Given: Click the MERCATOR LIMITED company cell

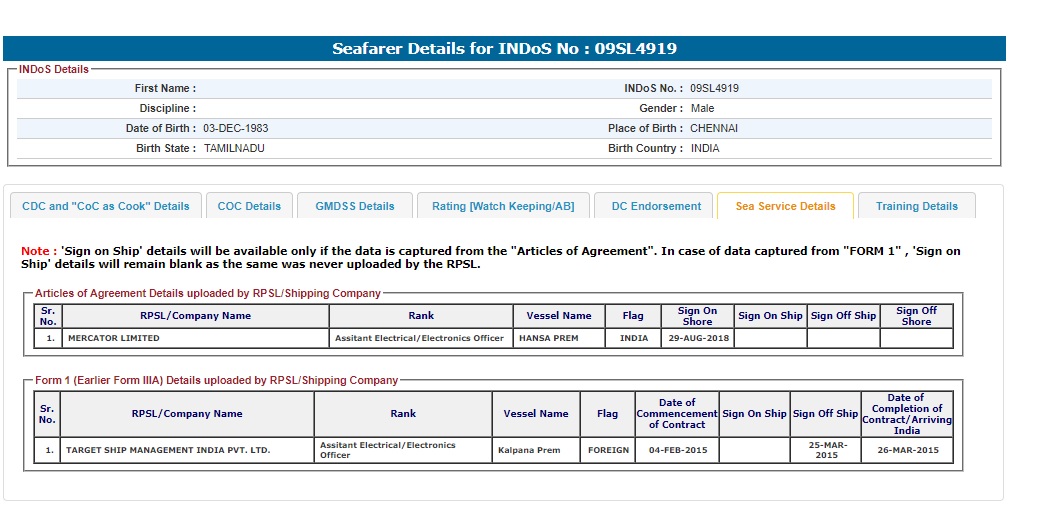Looking at the screenshot, I should 113,338.
